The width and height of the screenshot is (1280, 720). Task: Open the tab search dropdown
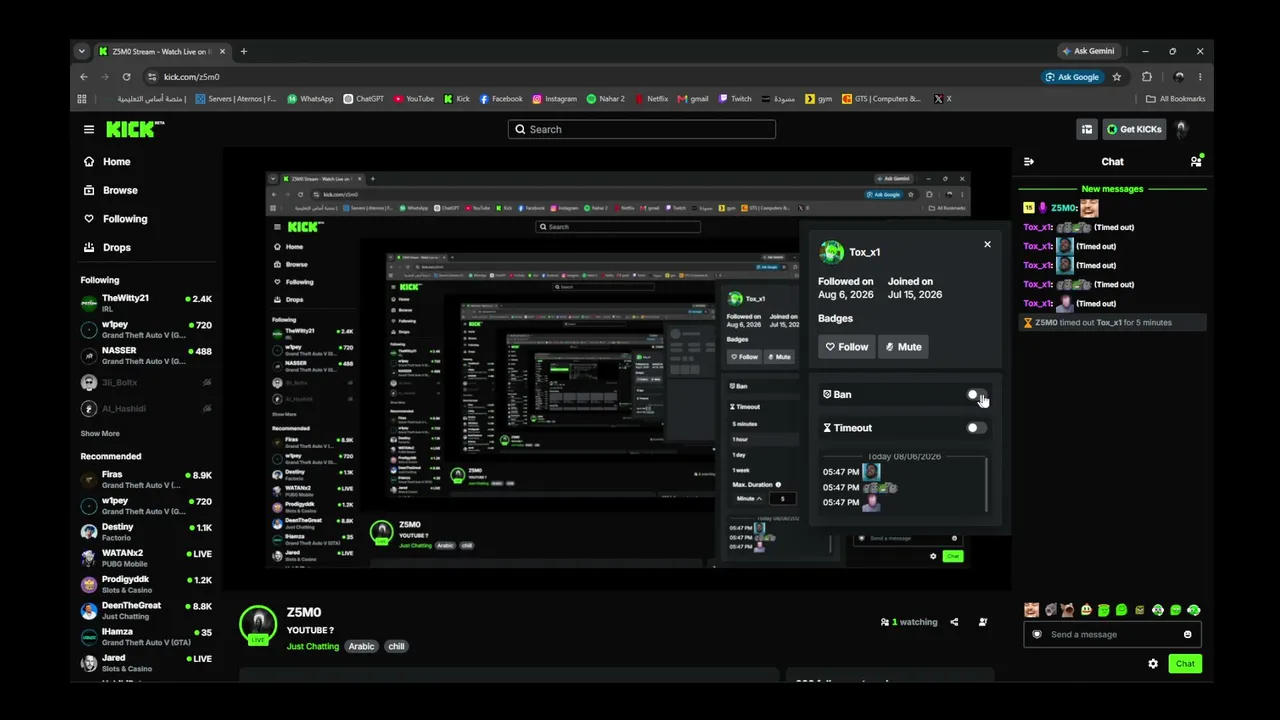[x=84, y=51]
